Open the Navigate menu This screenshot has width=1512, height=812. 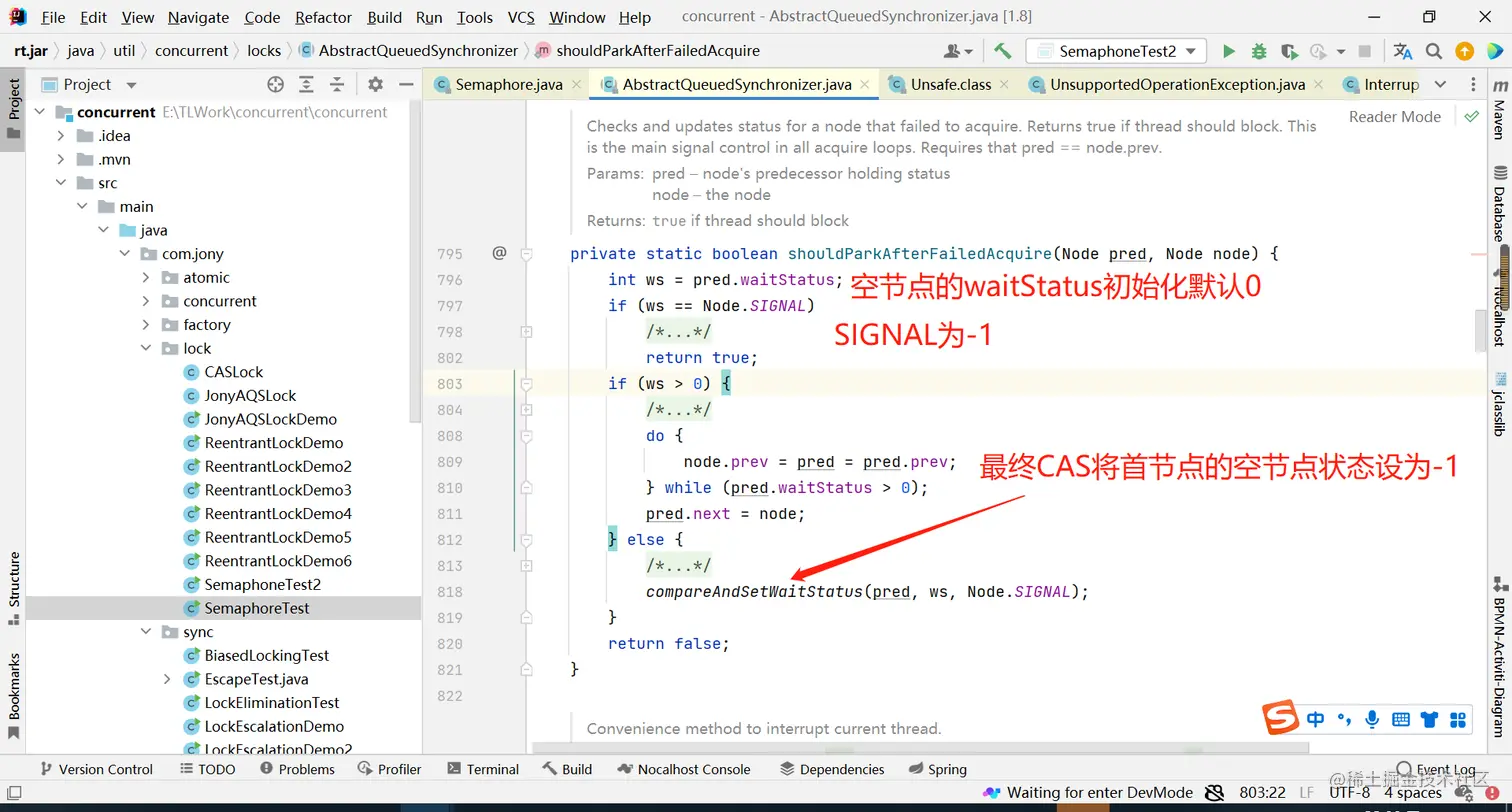tap(198, 17)
